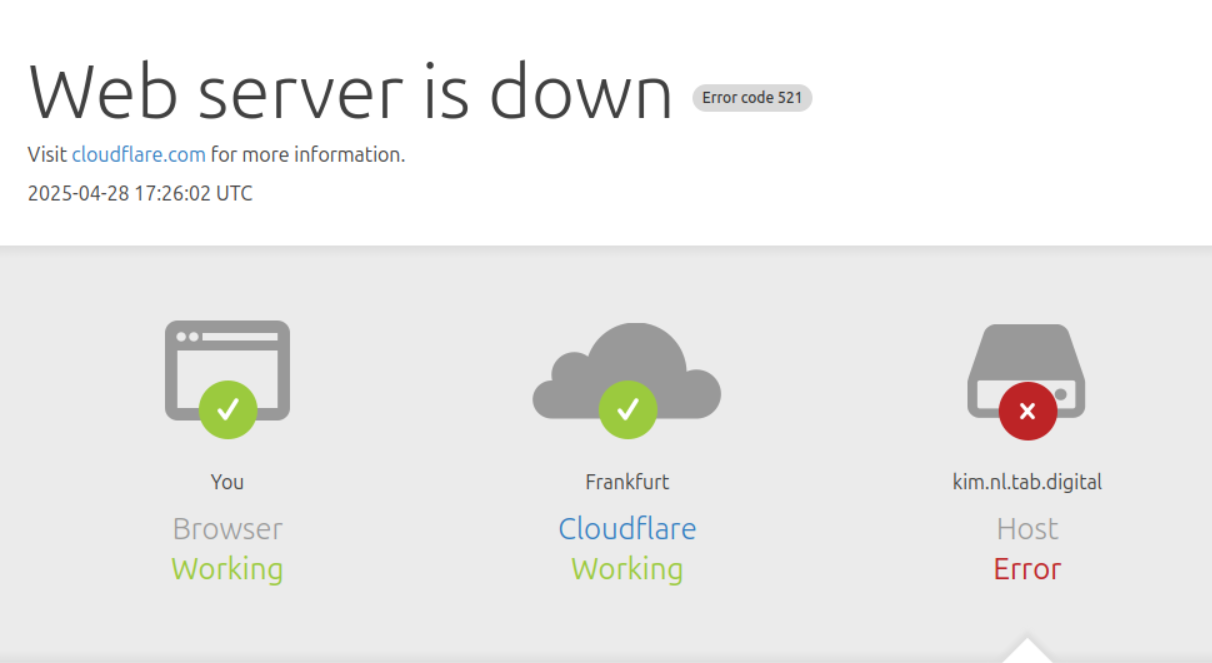Click the timestamp 2025-04-28 17:26:02 UTC
Screen dimensions: 1212x663
click(x=140, y=193)
